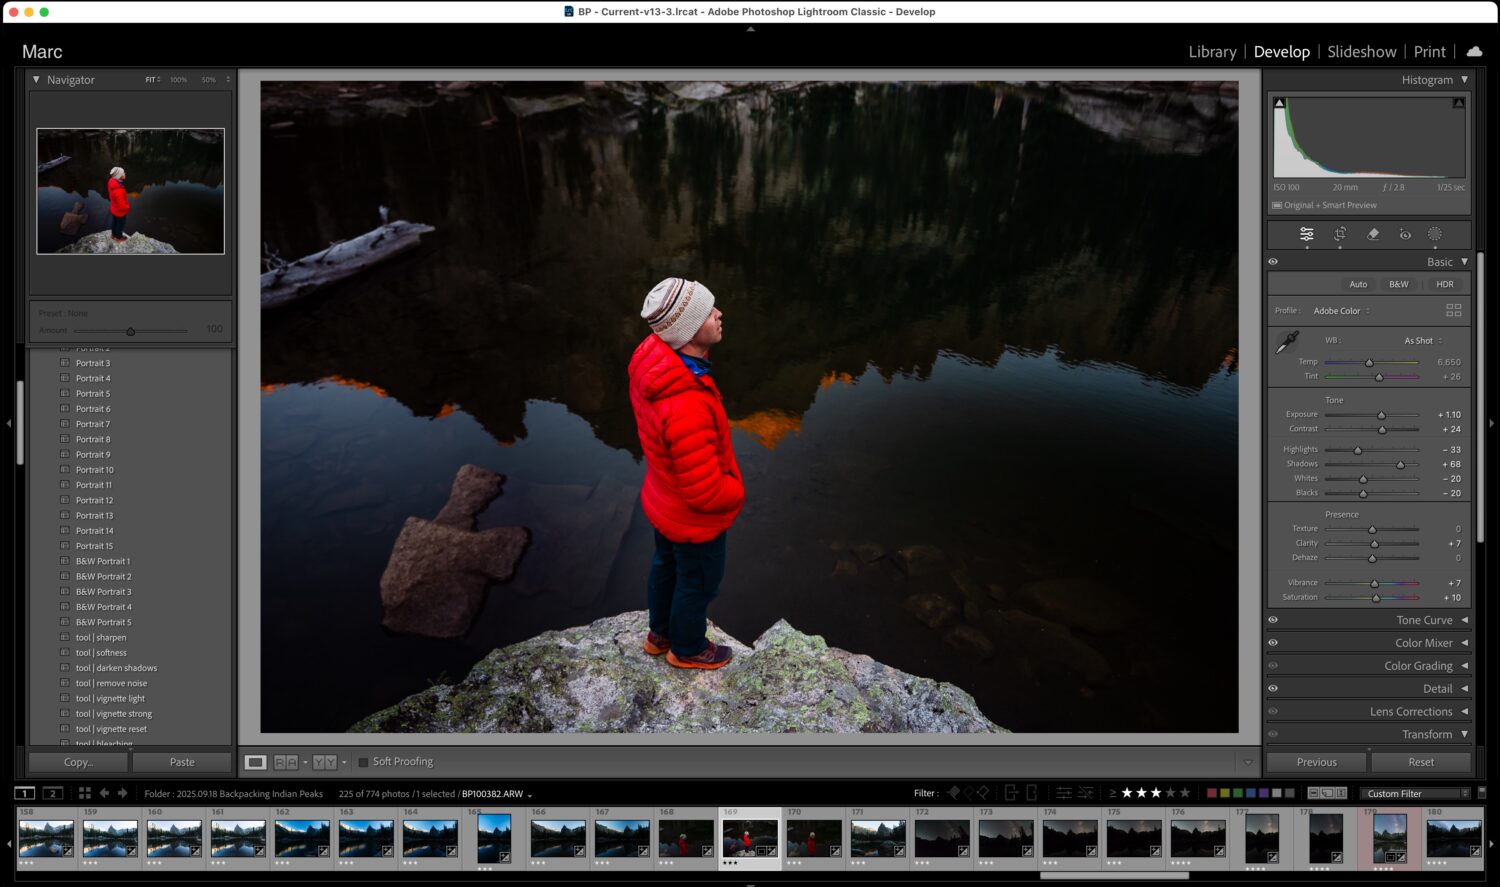
Task: Click the Reset button
Action: pos(1420,762)
